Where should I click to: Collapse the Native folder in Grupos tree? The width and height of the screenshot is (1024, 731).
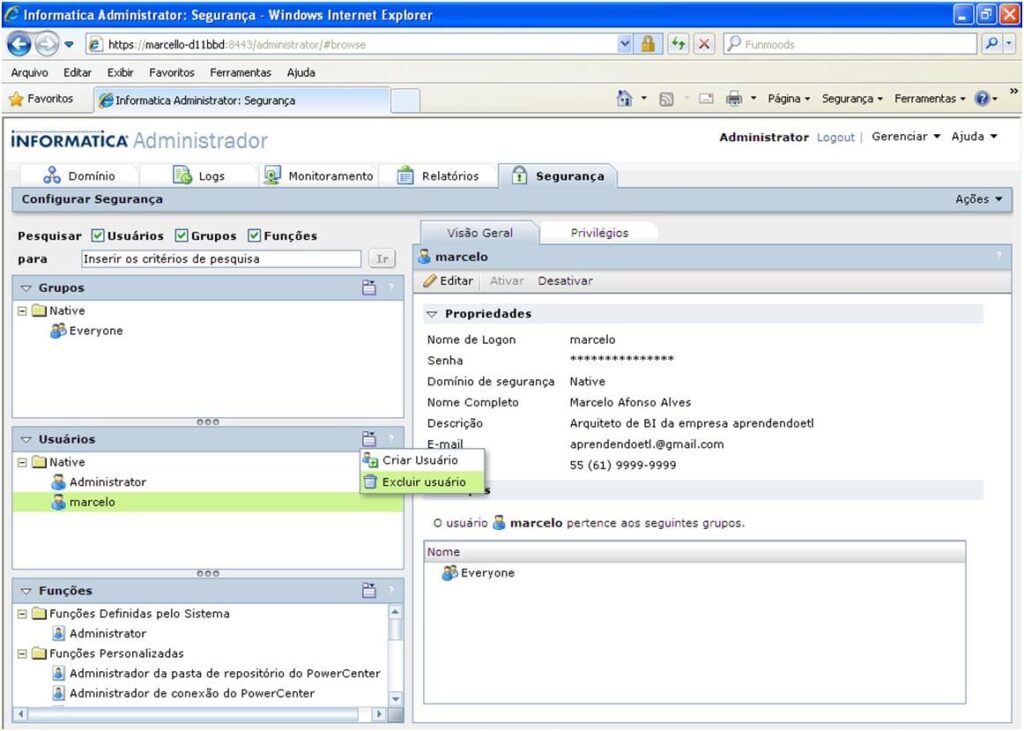(22, 311)
